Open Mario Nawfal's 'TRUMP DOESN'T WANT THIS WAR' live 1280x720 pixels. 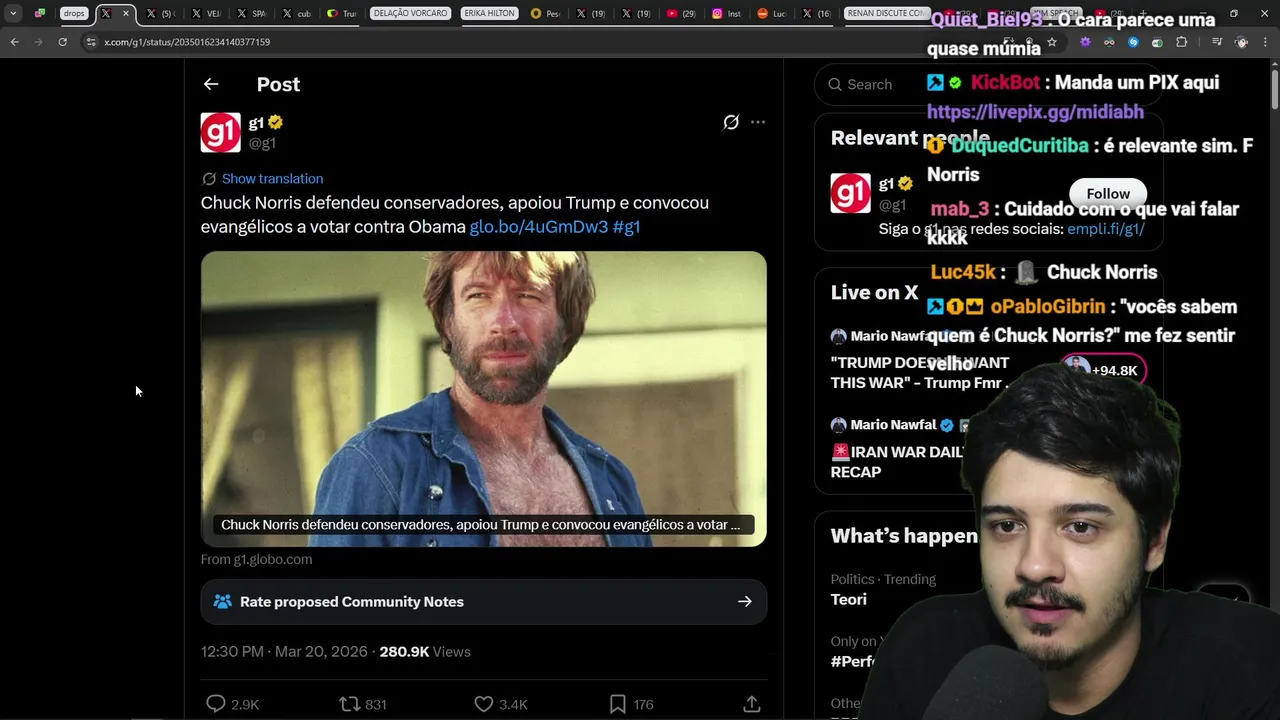(x=920, y=373)
